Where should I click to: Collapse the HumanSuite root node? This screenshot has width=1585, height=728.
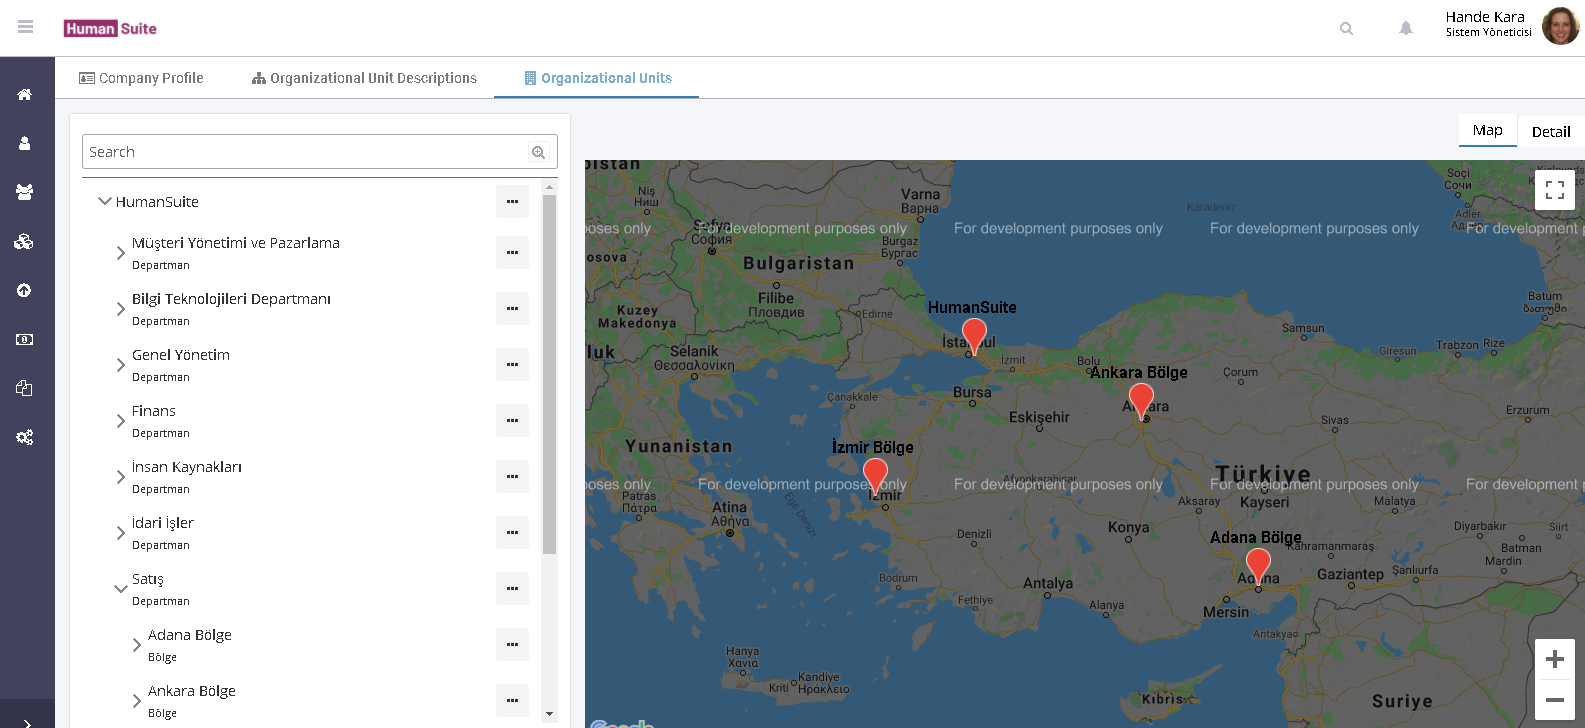coord(104,201)
